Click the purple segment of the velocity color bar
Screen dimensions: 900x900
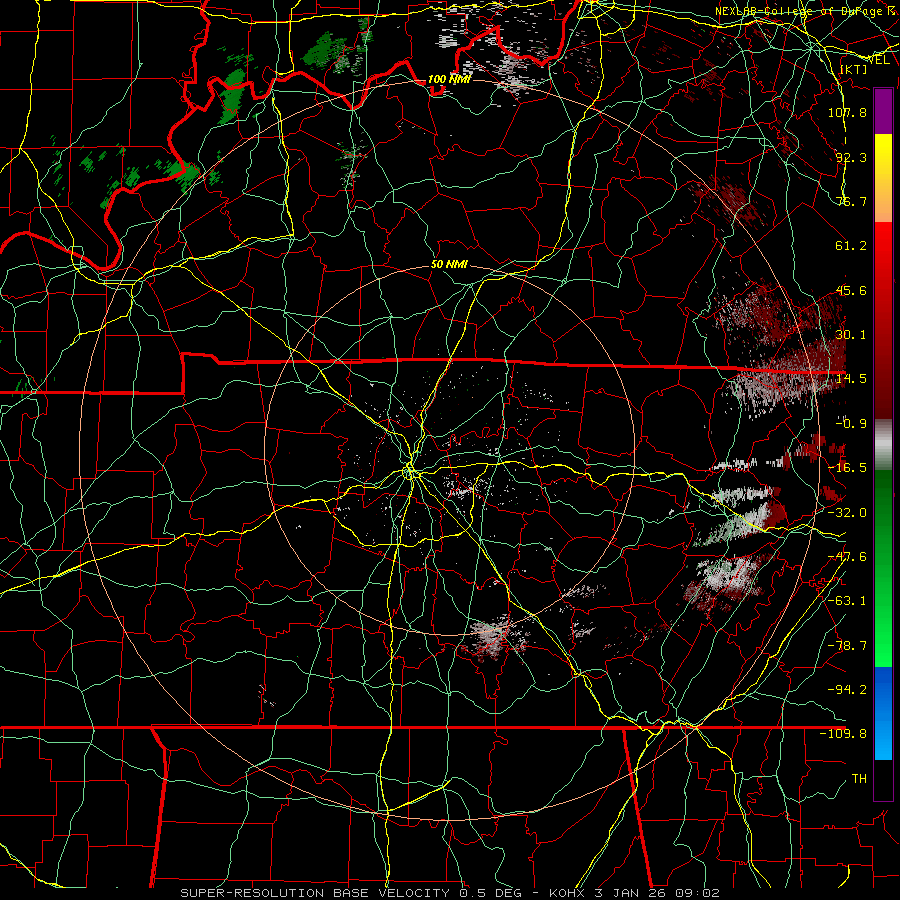point(883,111)
